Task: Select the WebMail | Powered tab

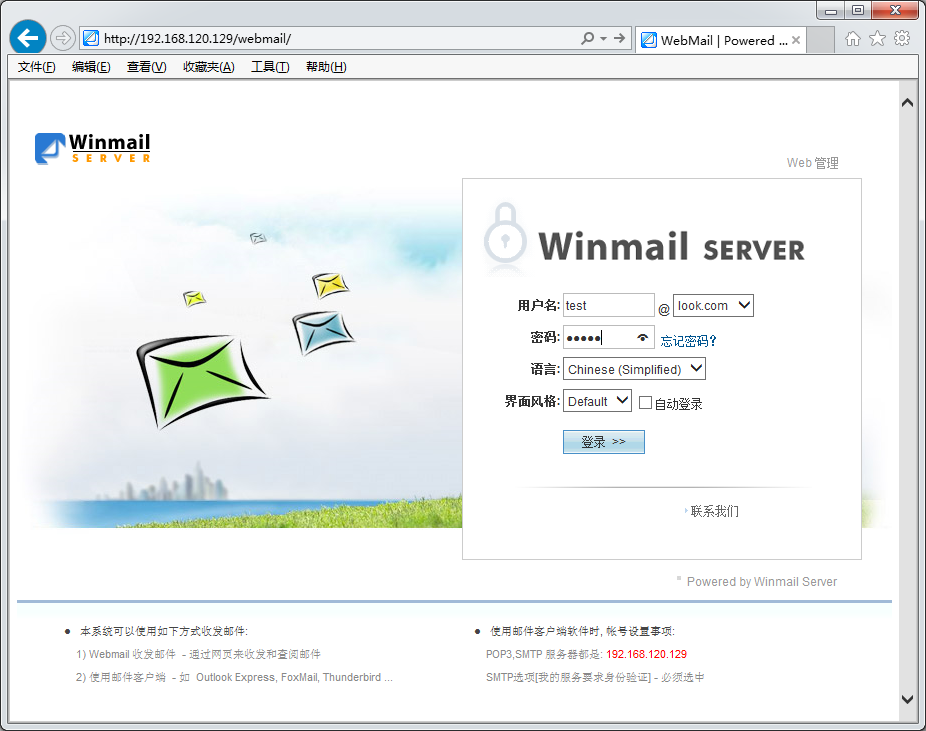Action: pos(720,40)
